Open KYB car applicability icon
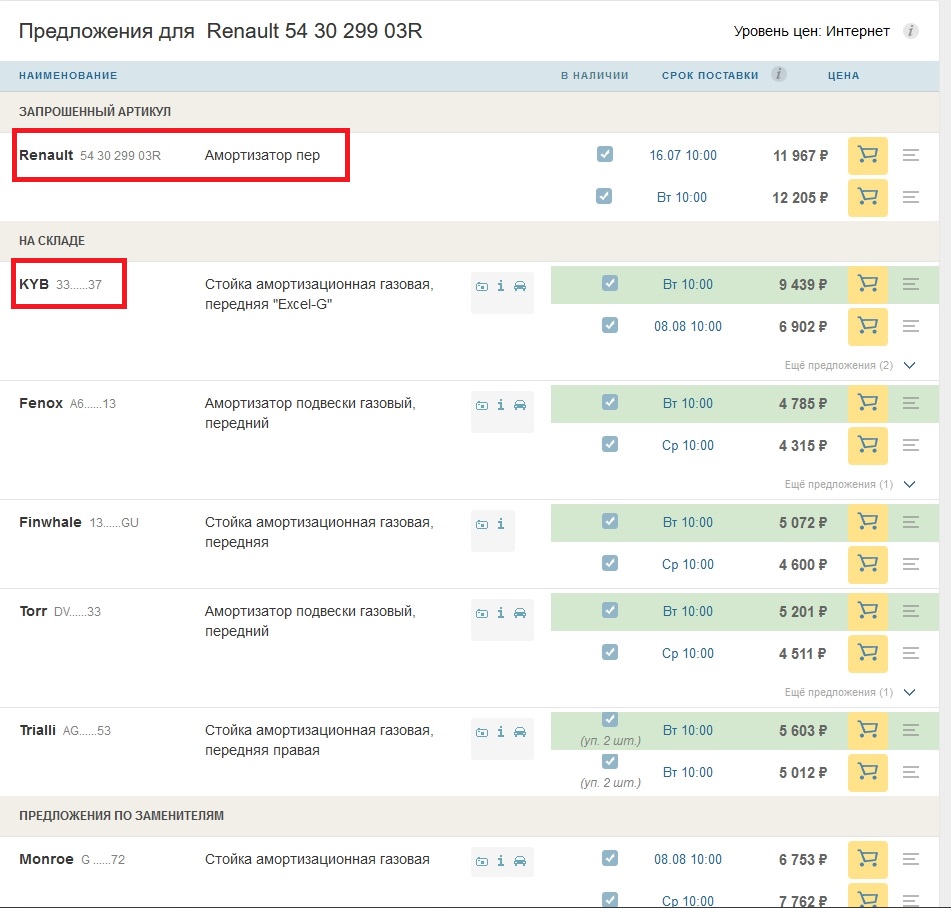This screenshot has width=951, height=908. coord(520,286)
